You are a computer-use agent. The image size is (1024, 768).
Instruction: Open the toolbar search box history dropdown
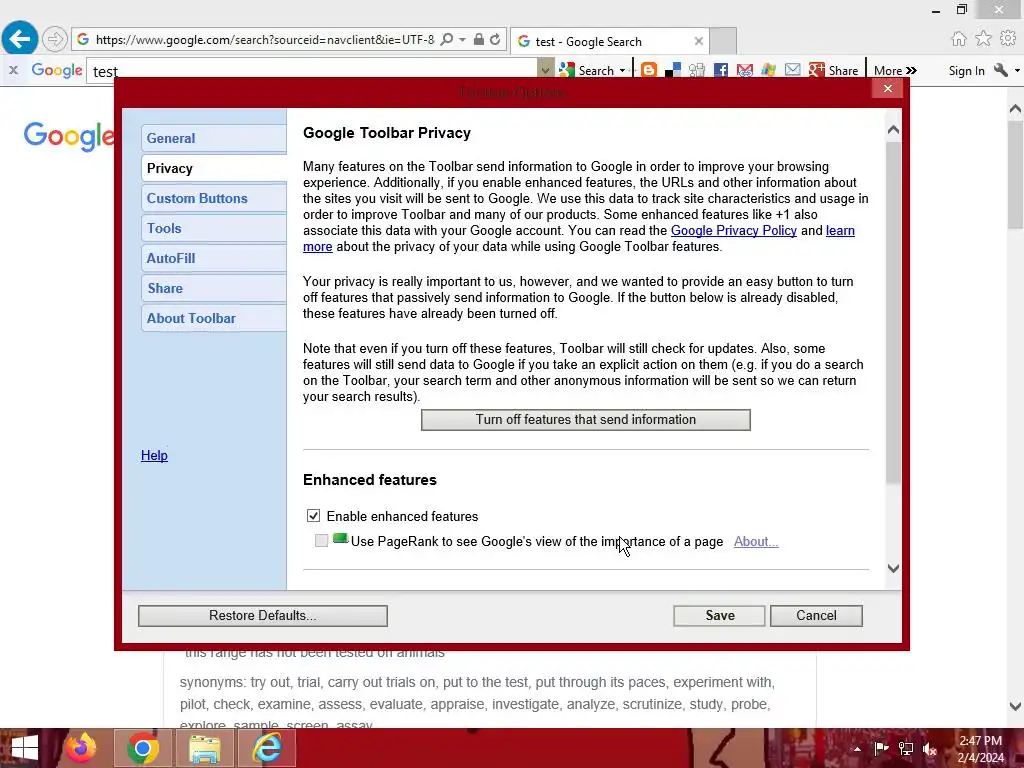(545, 70)
